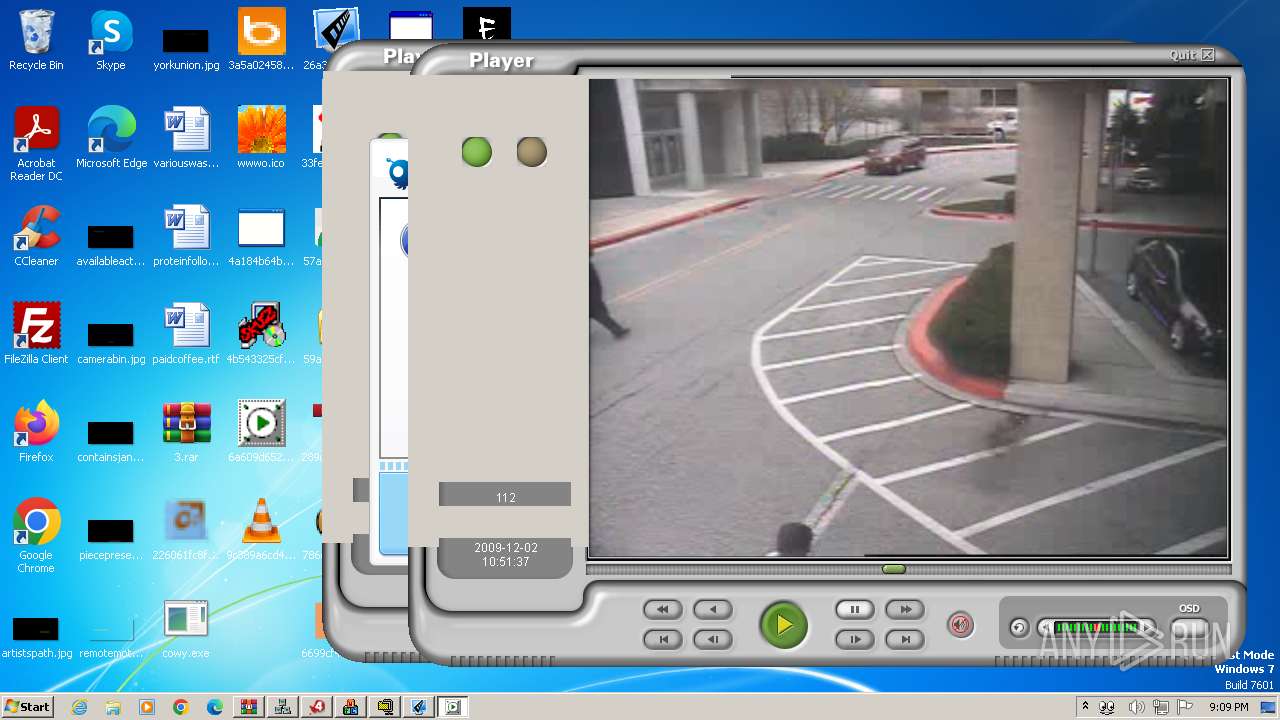Open Chrome from the taskbar

point(181,707)
